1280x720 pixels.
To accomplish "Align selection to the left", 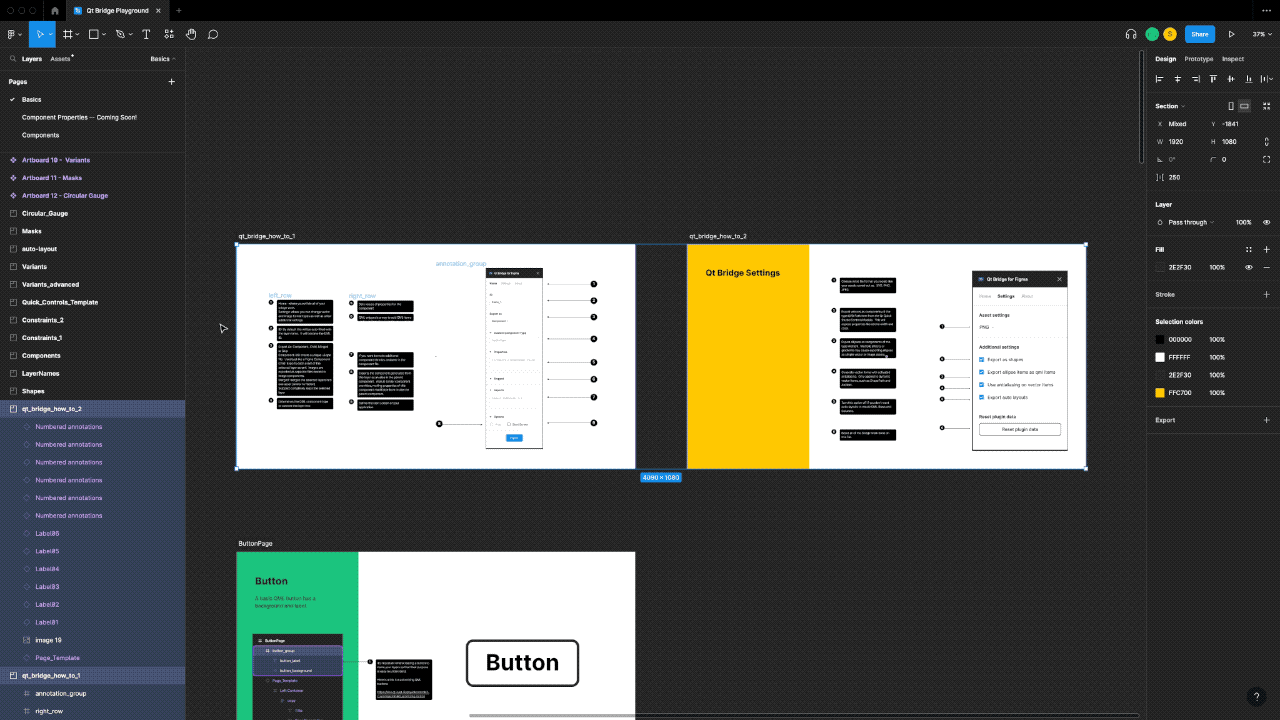I will click(x=1160, y=79).
